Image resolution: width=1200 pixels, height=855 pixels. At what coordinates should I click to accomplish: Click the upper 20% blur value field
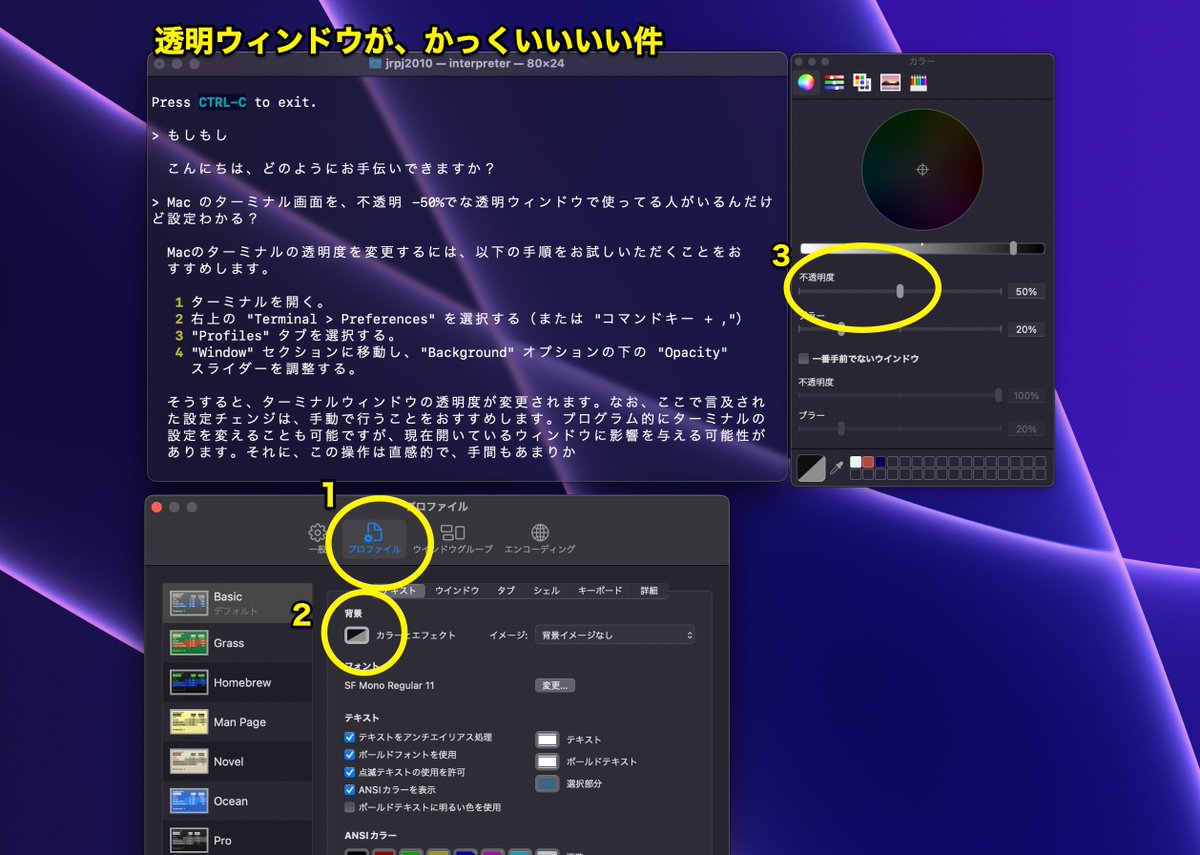(1026, 329)
